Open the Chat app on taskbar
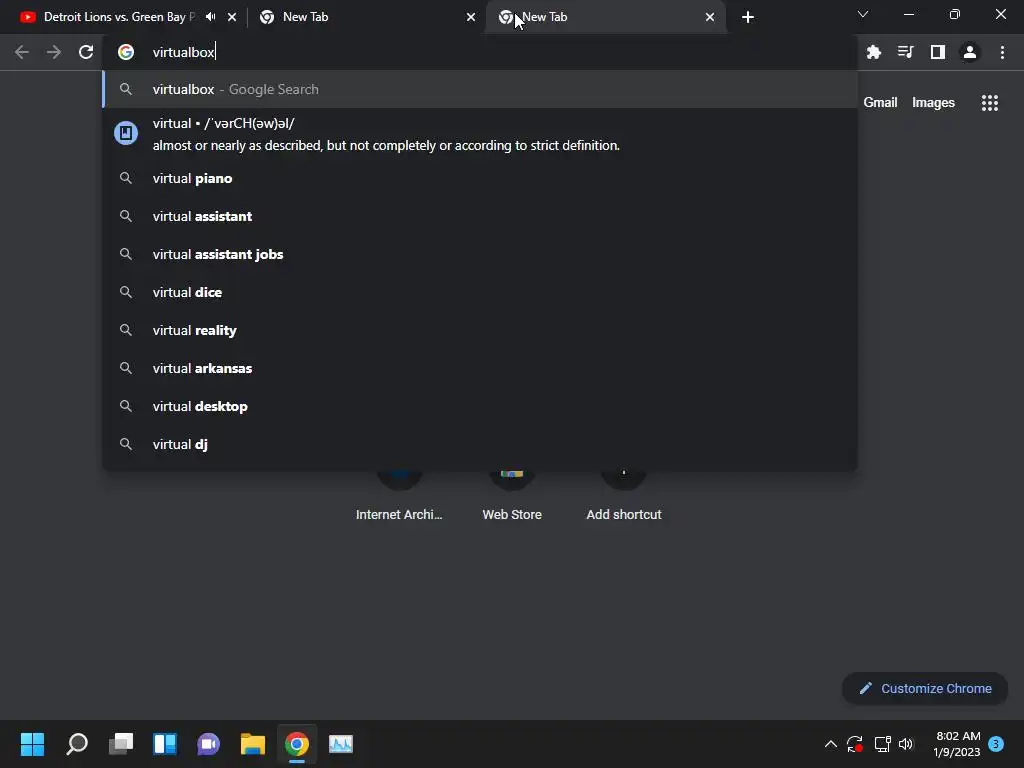 click(x=208, y=744)
